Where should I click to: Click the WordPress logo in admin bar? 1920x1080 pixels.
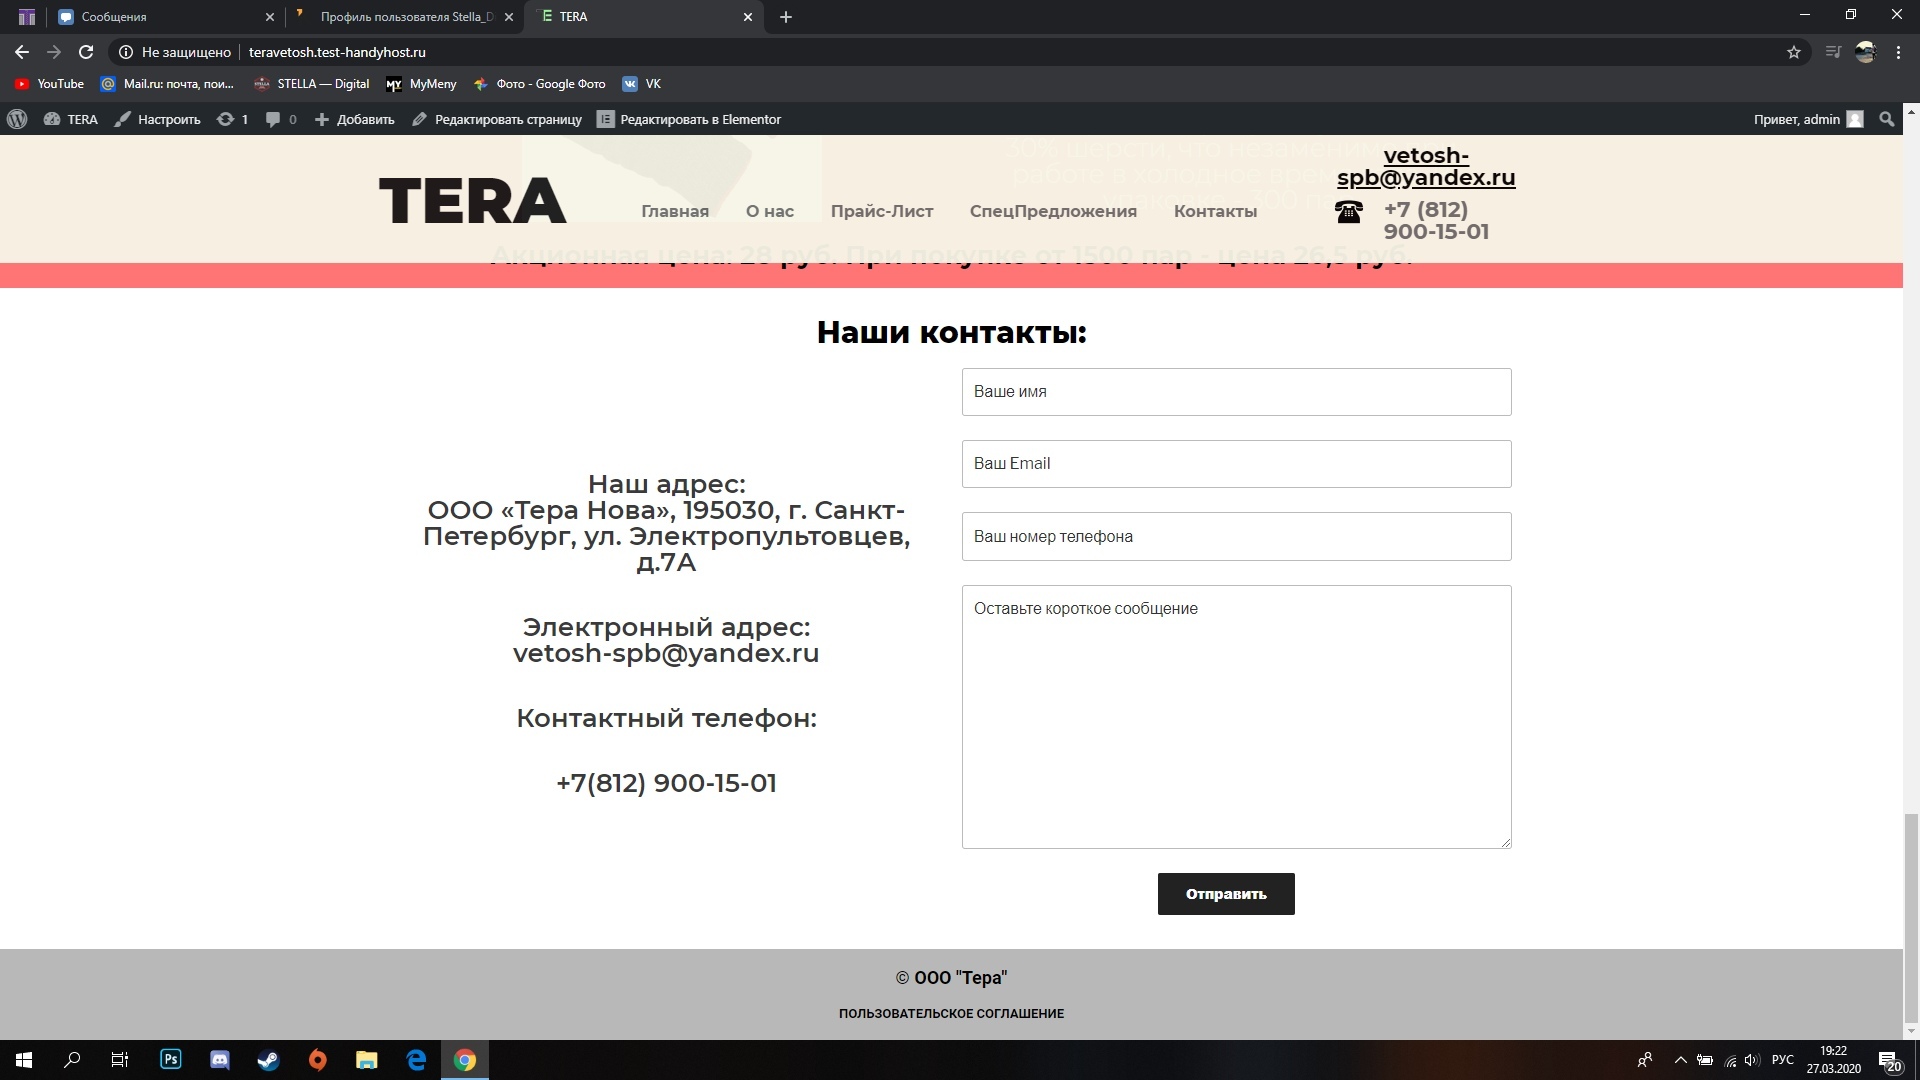17,119
